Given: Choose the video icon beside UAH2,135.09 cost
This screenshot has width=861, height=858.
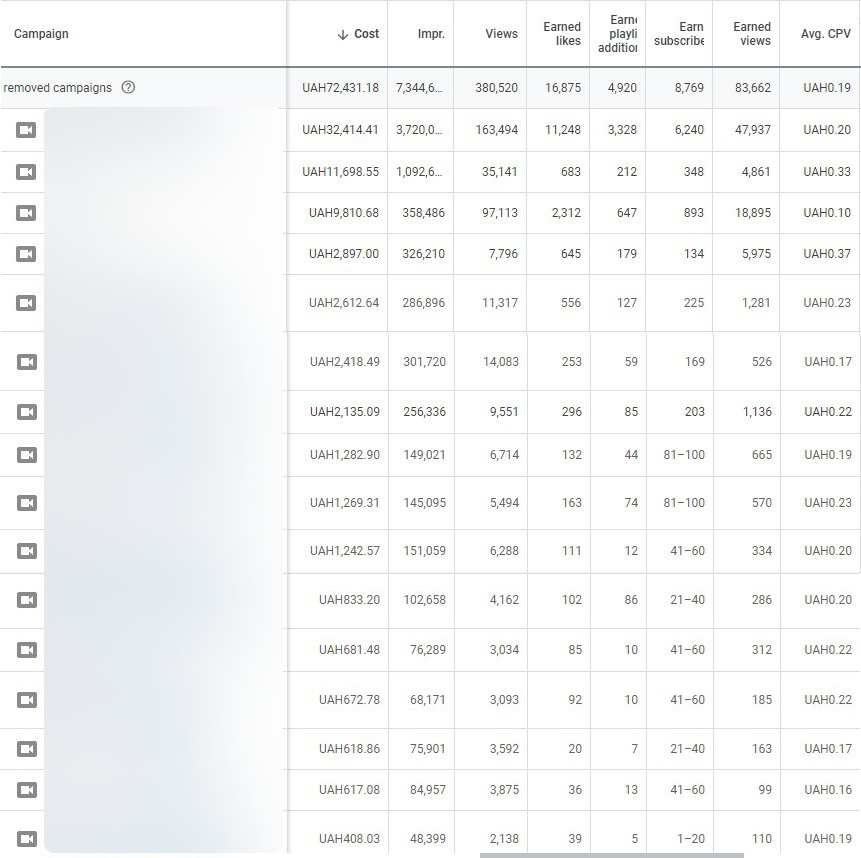Looking at the screenshot, I should [x=27, y=412].
